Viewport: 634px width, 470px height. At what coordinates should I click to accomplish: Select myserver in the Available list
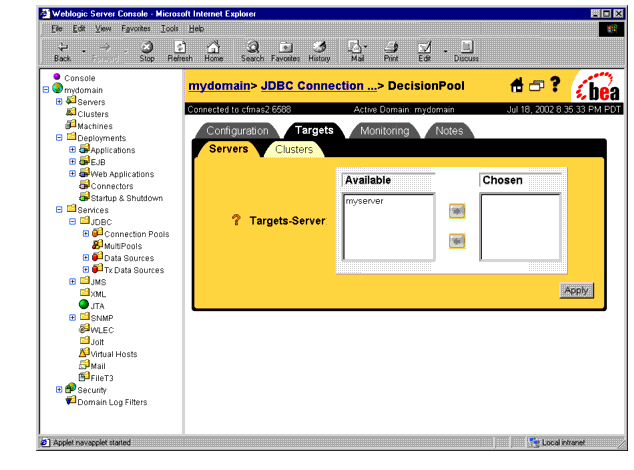(x=364, y=201)
